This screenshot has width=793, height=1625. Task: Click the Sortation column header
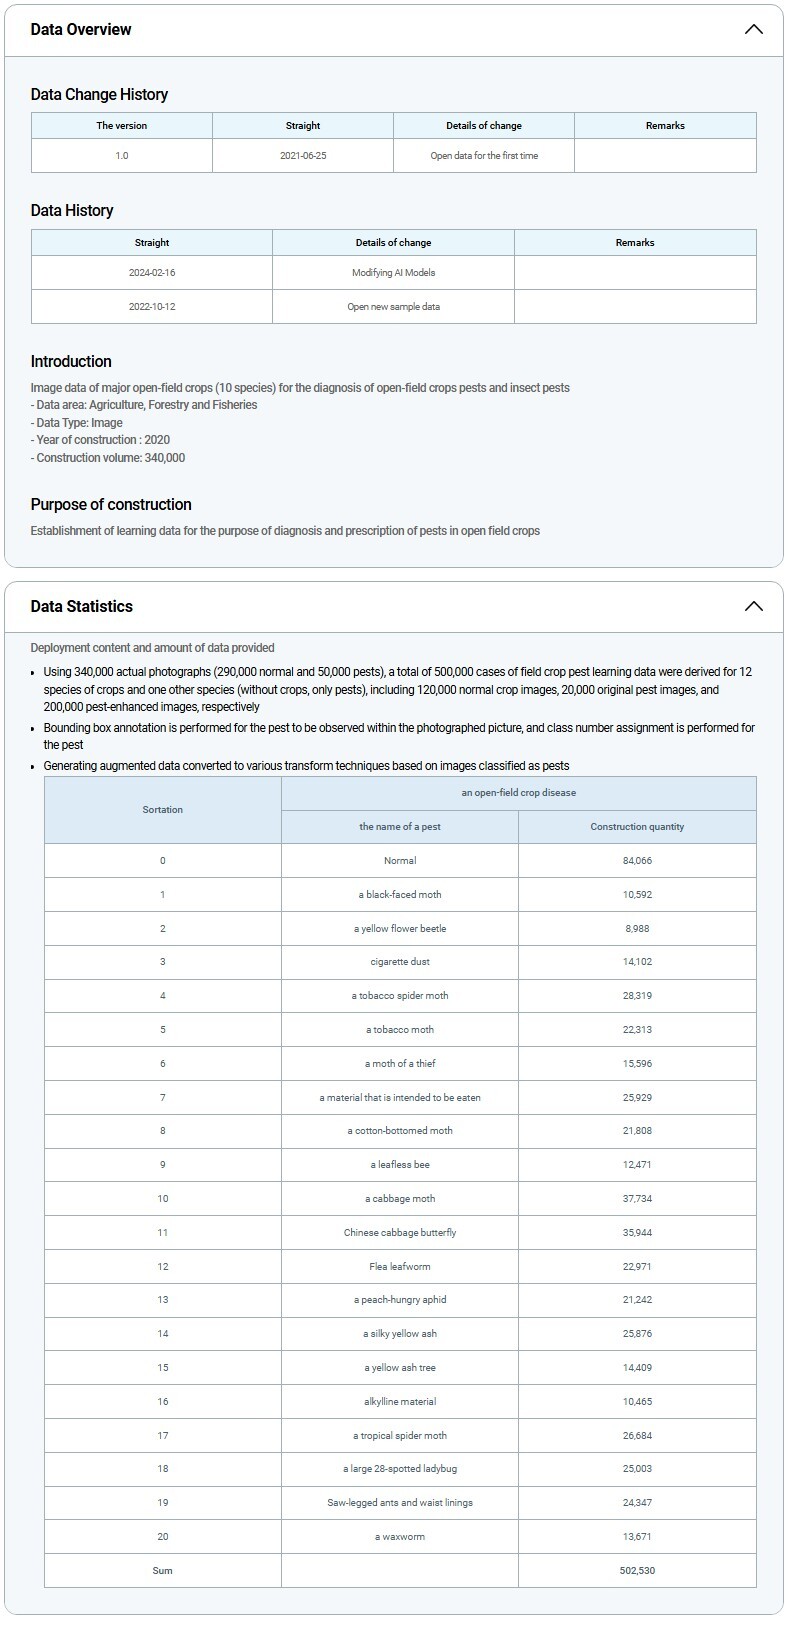[x=163, y=810]
